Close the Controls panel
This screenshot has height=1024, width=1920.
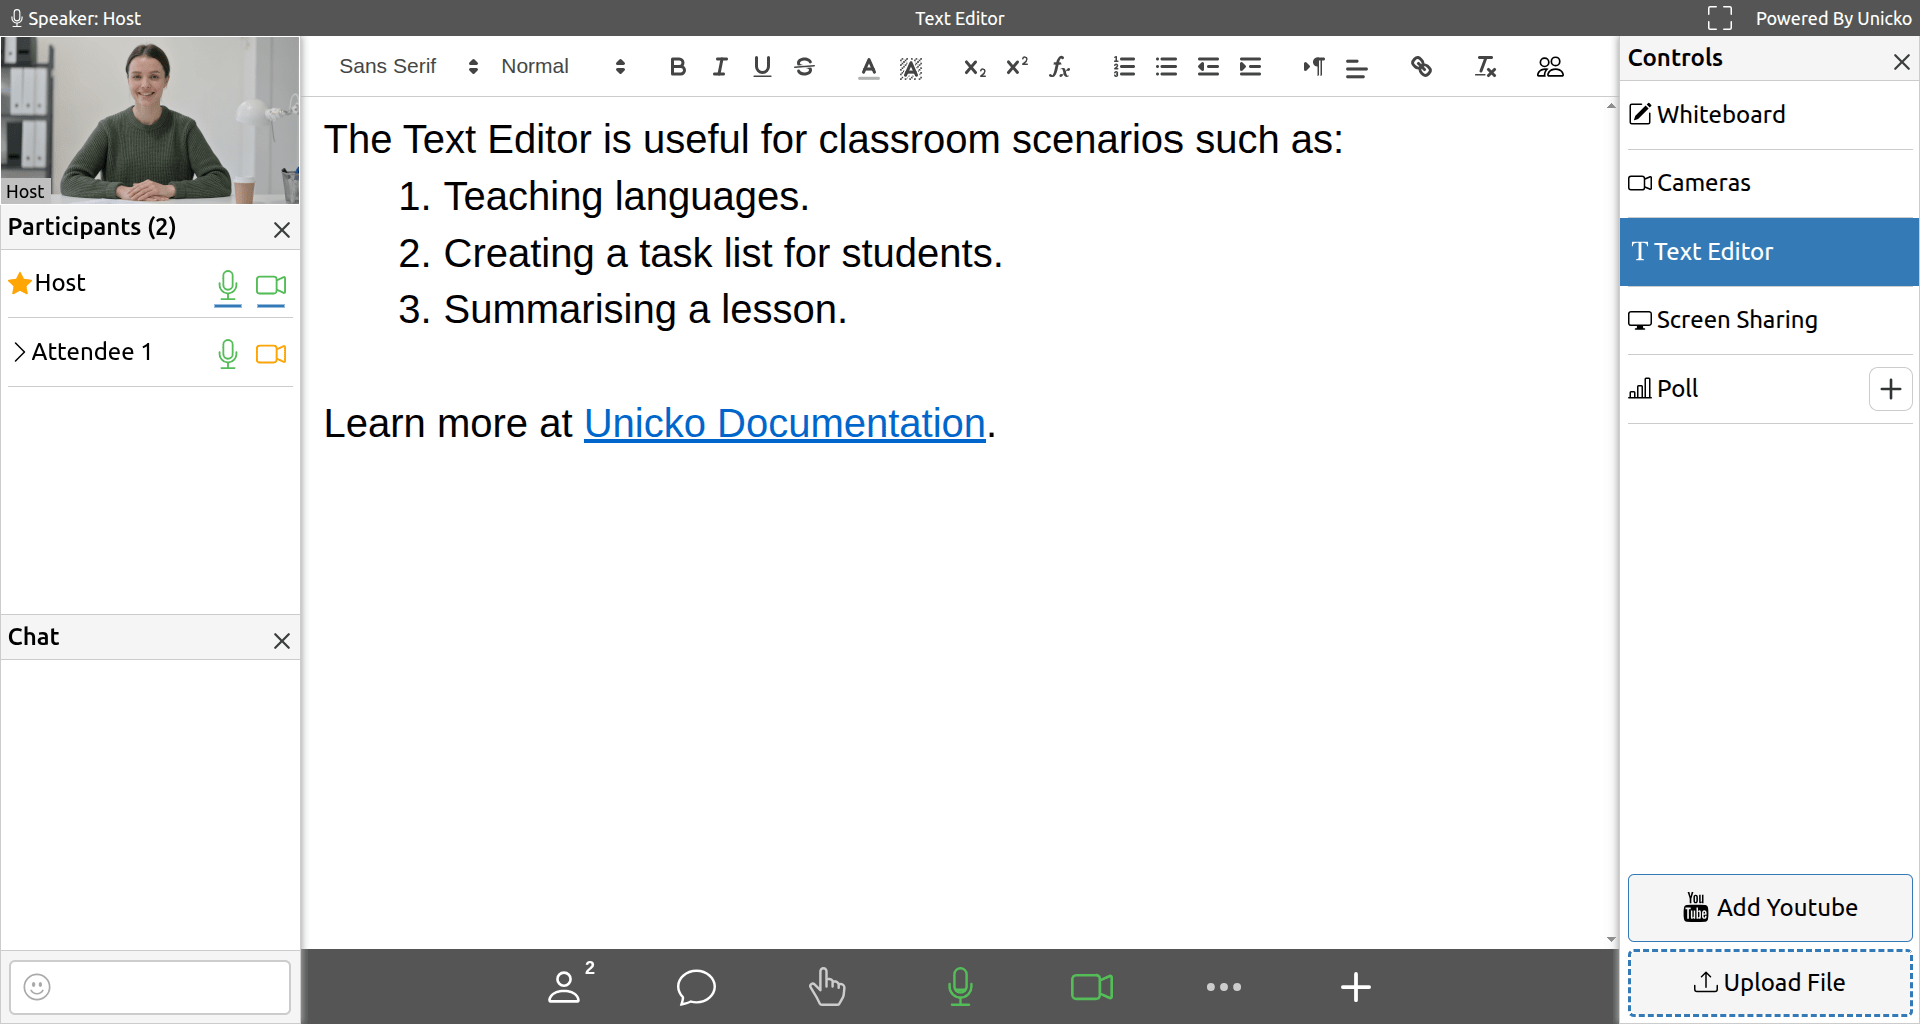pyautogui.click(x=1901, y=62)
